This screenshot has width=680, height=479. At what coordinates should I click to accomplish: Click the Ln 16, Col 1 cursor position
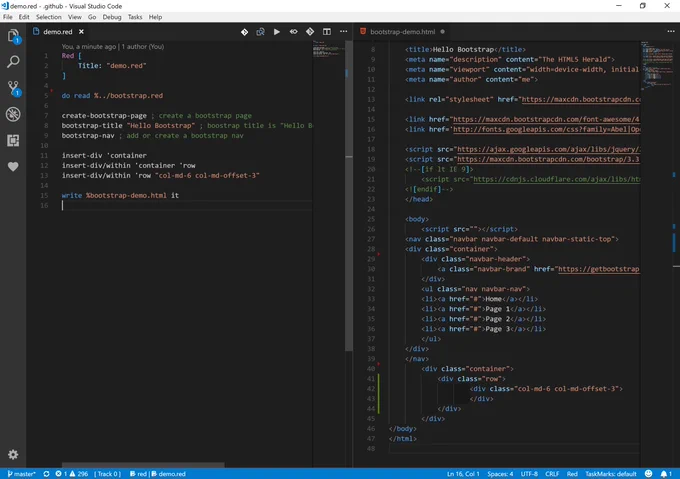(x=463, y=474)
